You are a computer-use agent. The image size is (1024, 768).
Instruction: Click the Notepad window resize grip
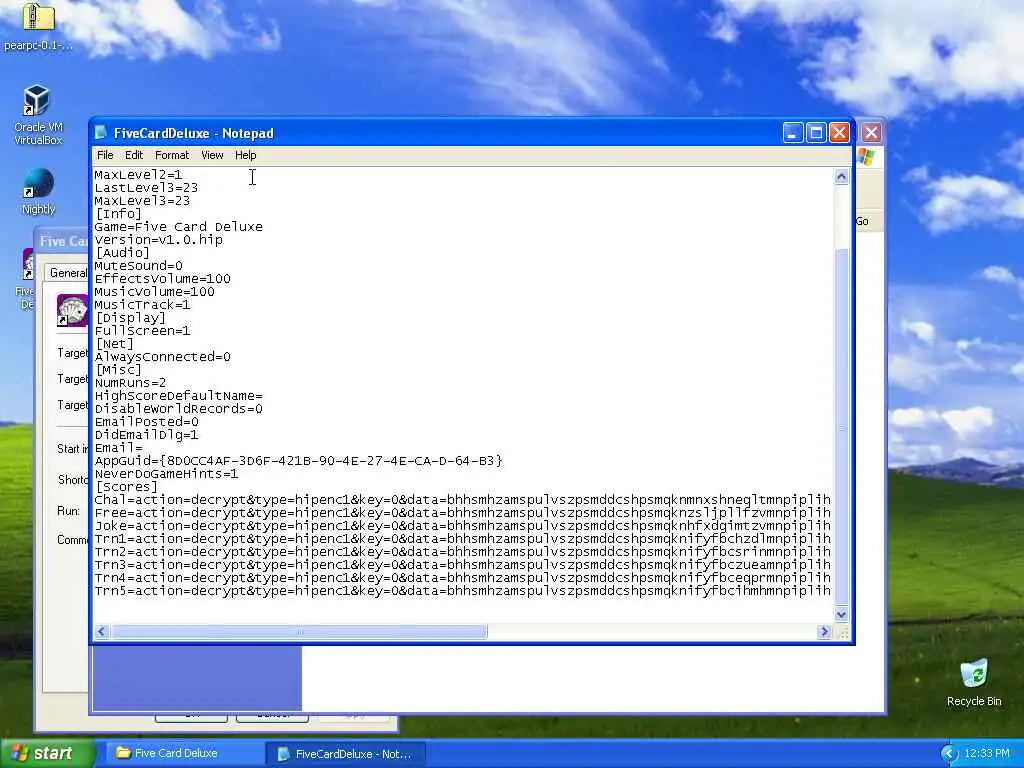[842, 632]
